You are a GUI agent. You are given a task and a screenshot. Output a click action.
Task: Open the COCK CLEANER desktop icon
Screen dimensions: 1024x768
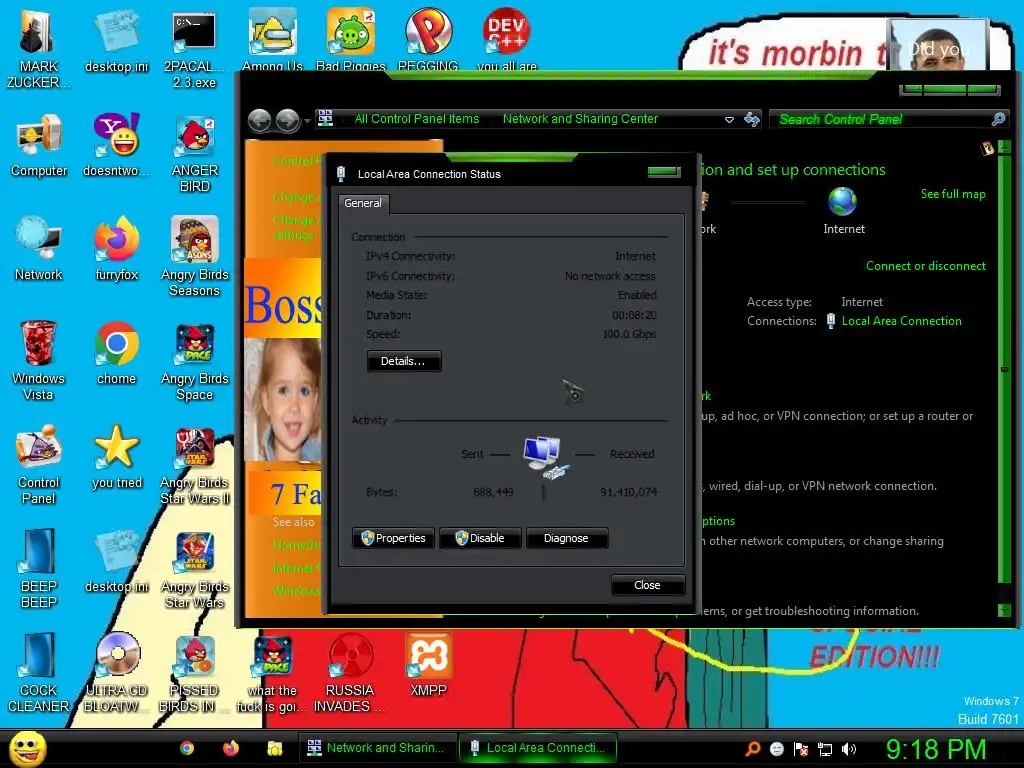(39, 673)
